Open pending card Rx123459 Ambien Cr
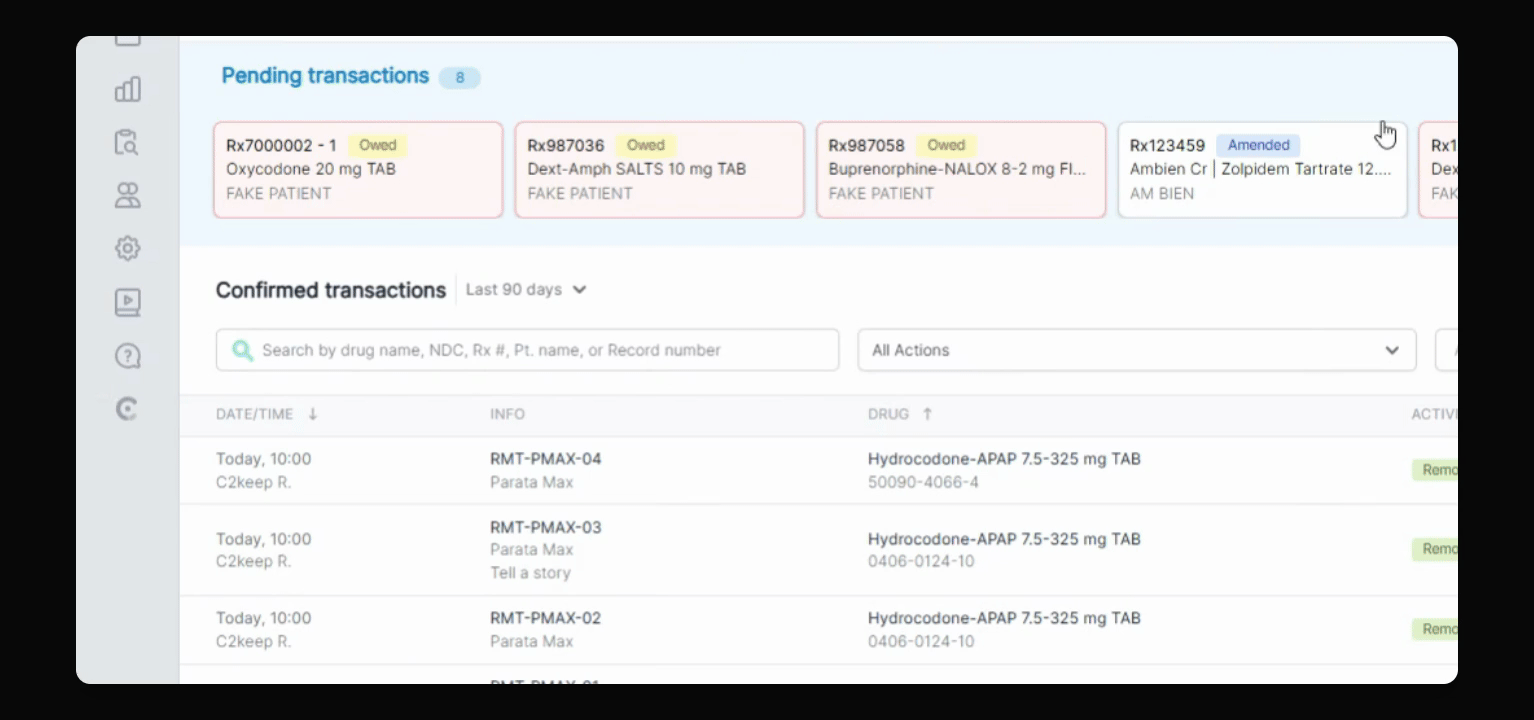Image resolution: width=1534 pixels, height=720 pixels. tap(1262, 170)
